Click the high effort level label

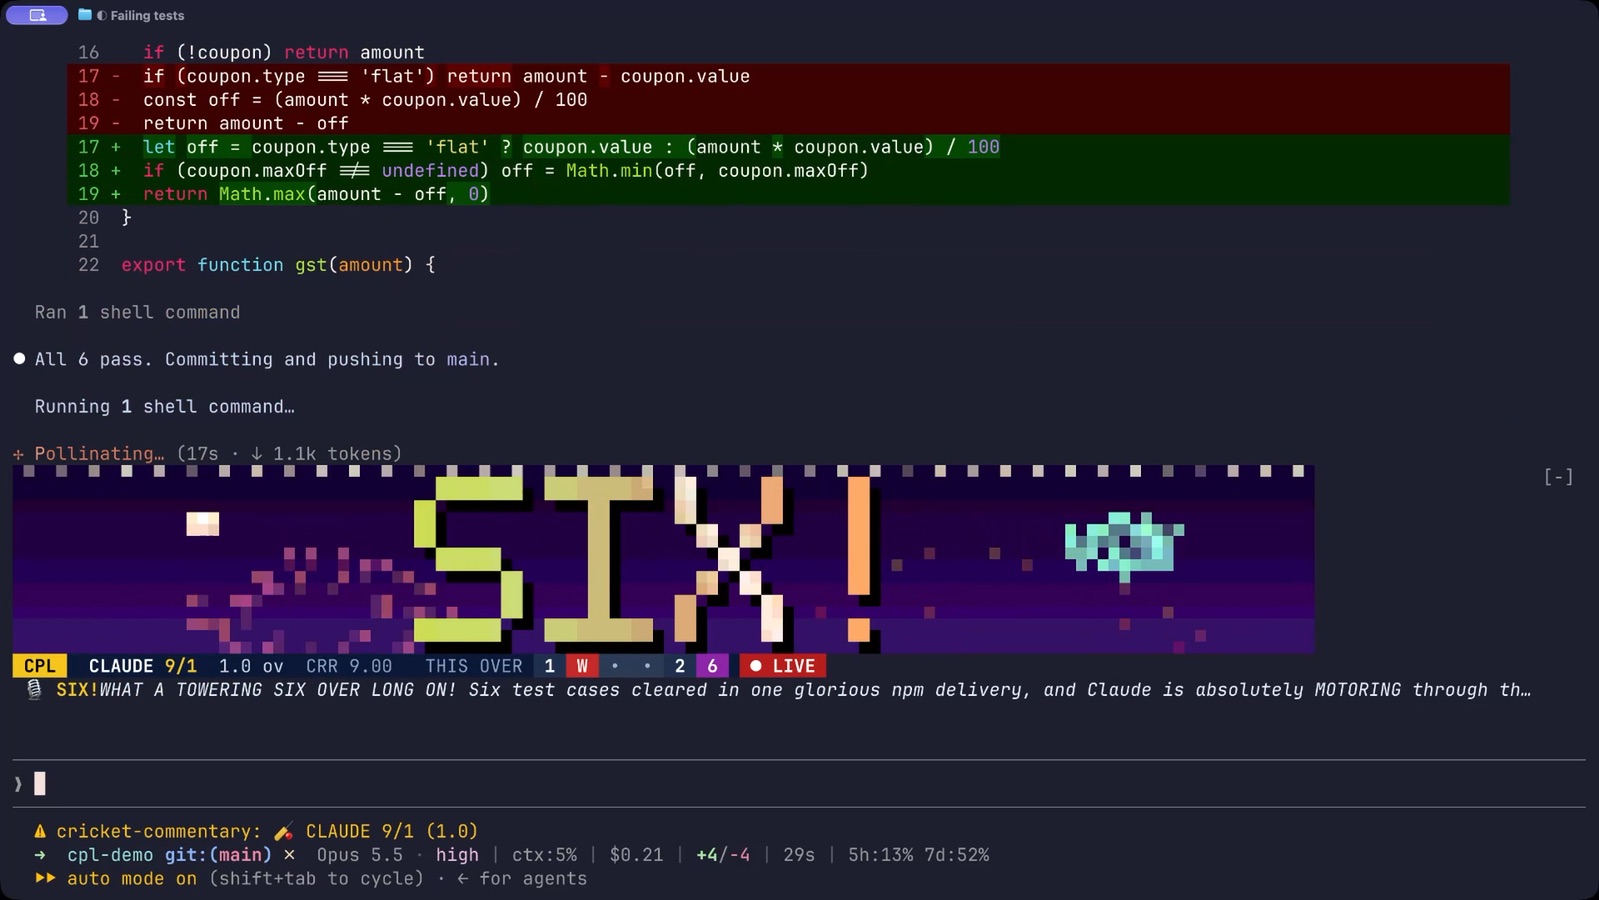click(457, 855)
